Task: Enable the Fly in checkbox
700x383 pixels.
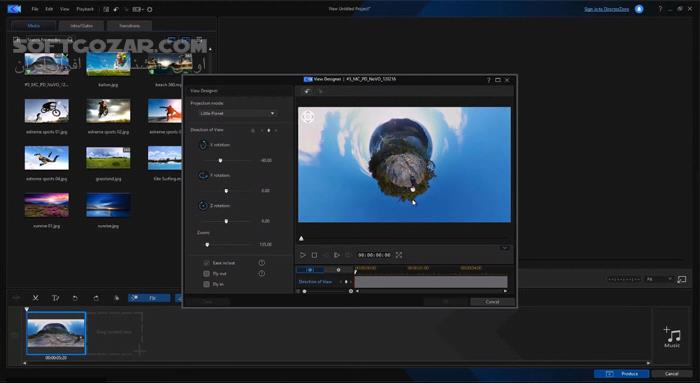Action: [206, 284]
